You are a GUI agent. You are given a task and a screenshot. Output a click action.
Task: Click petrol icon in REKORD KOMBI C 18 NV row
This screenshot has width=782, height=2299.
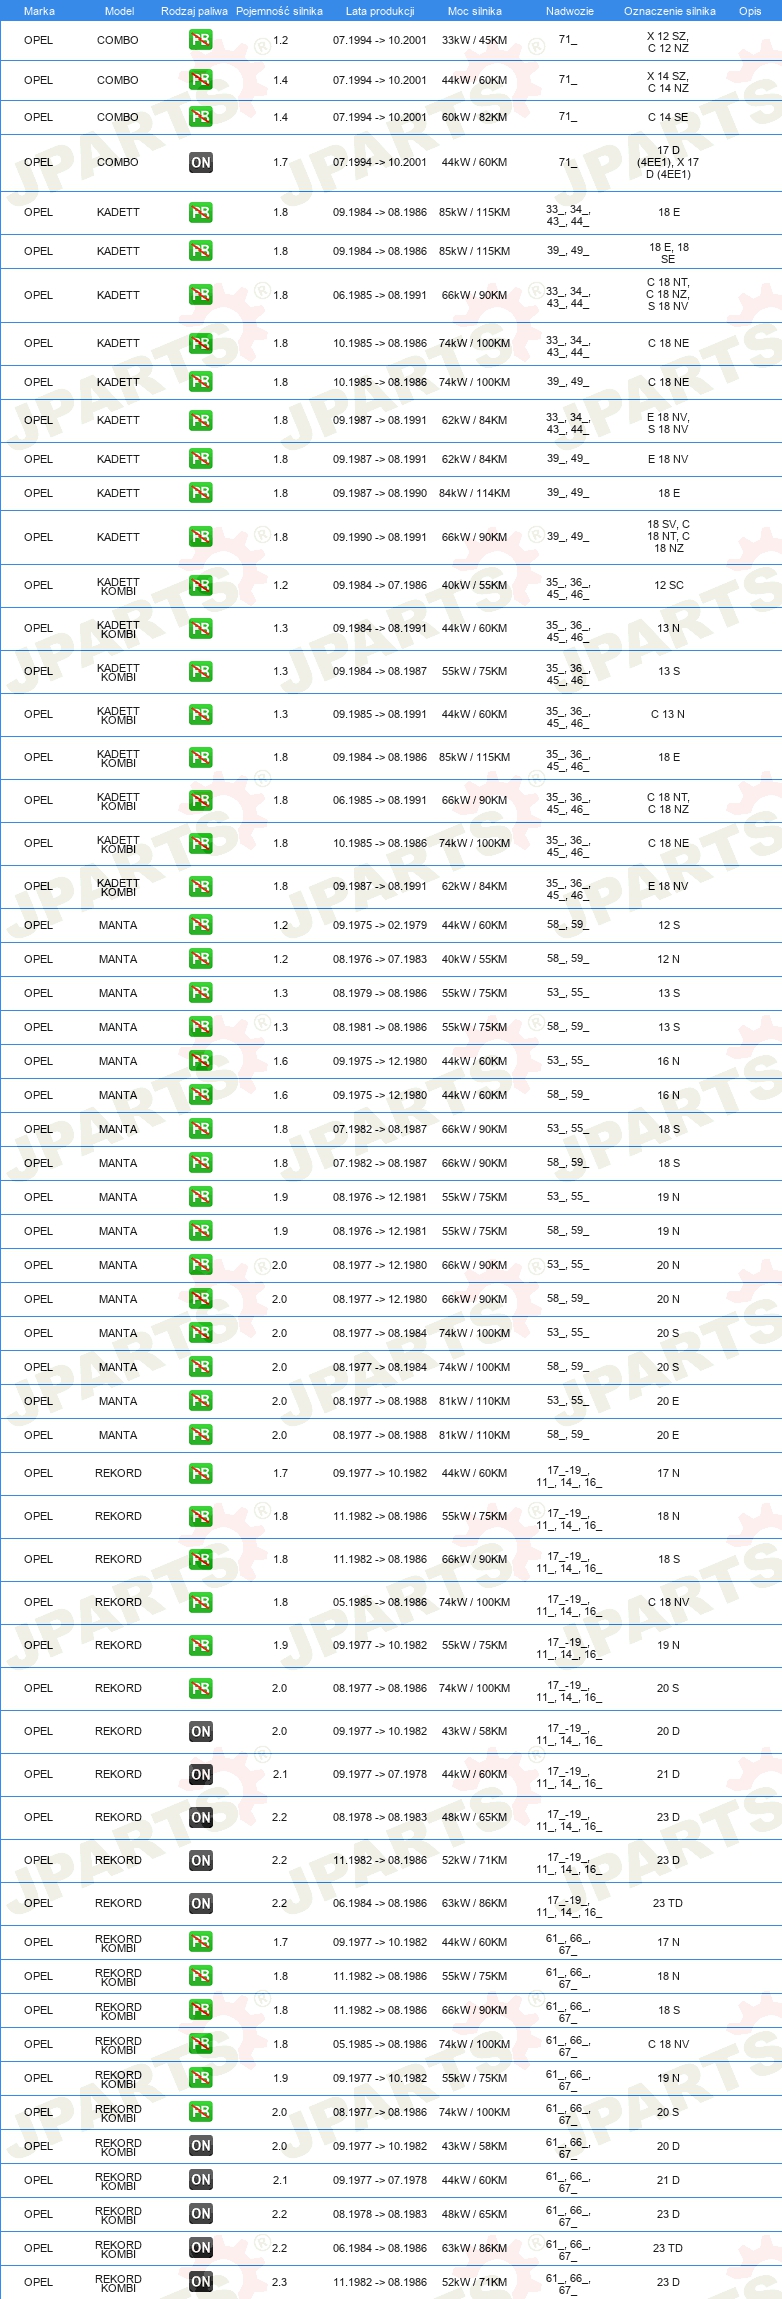click(x=201, y=2044)
